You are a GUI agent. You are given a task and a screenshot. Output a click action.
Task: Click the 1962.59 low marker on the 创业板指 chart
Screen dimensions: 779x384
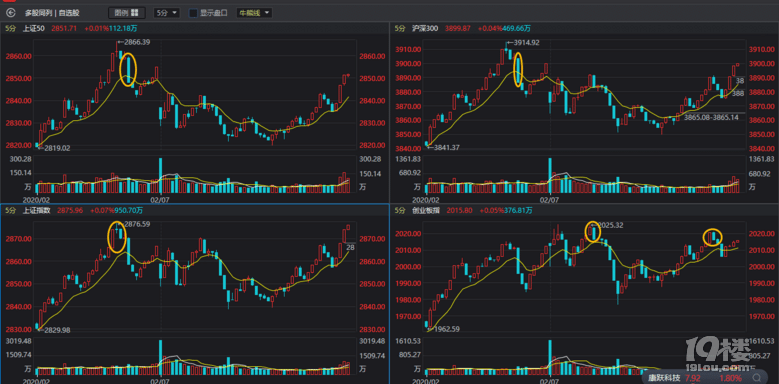click(446, 328)
